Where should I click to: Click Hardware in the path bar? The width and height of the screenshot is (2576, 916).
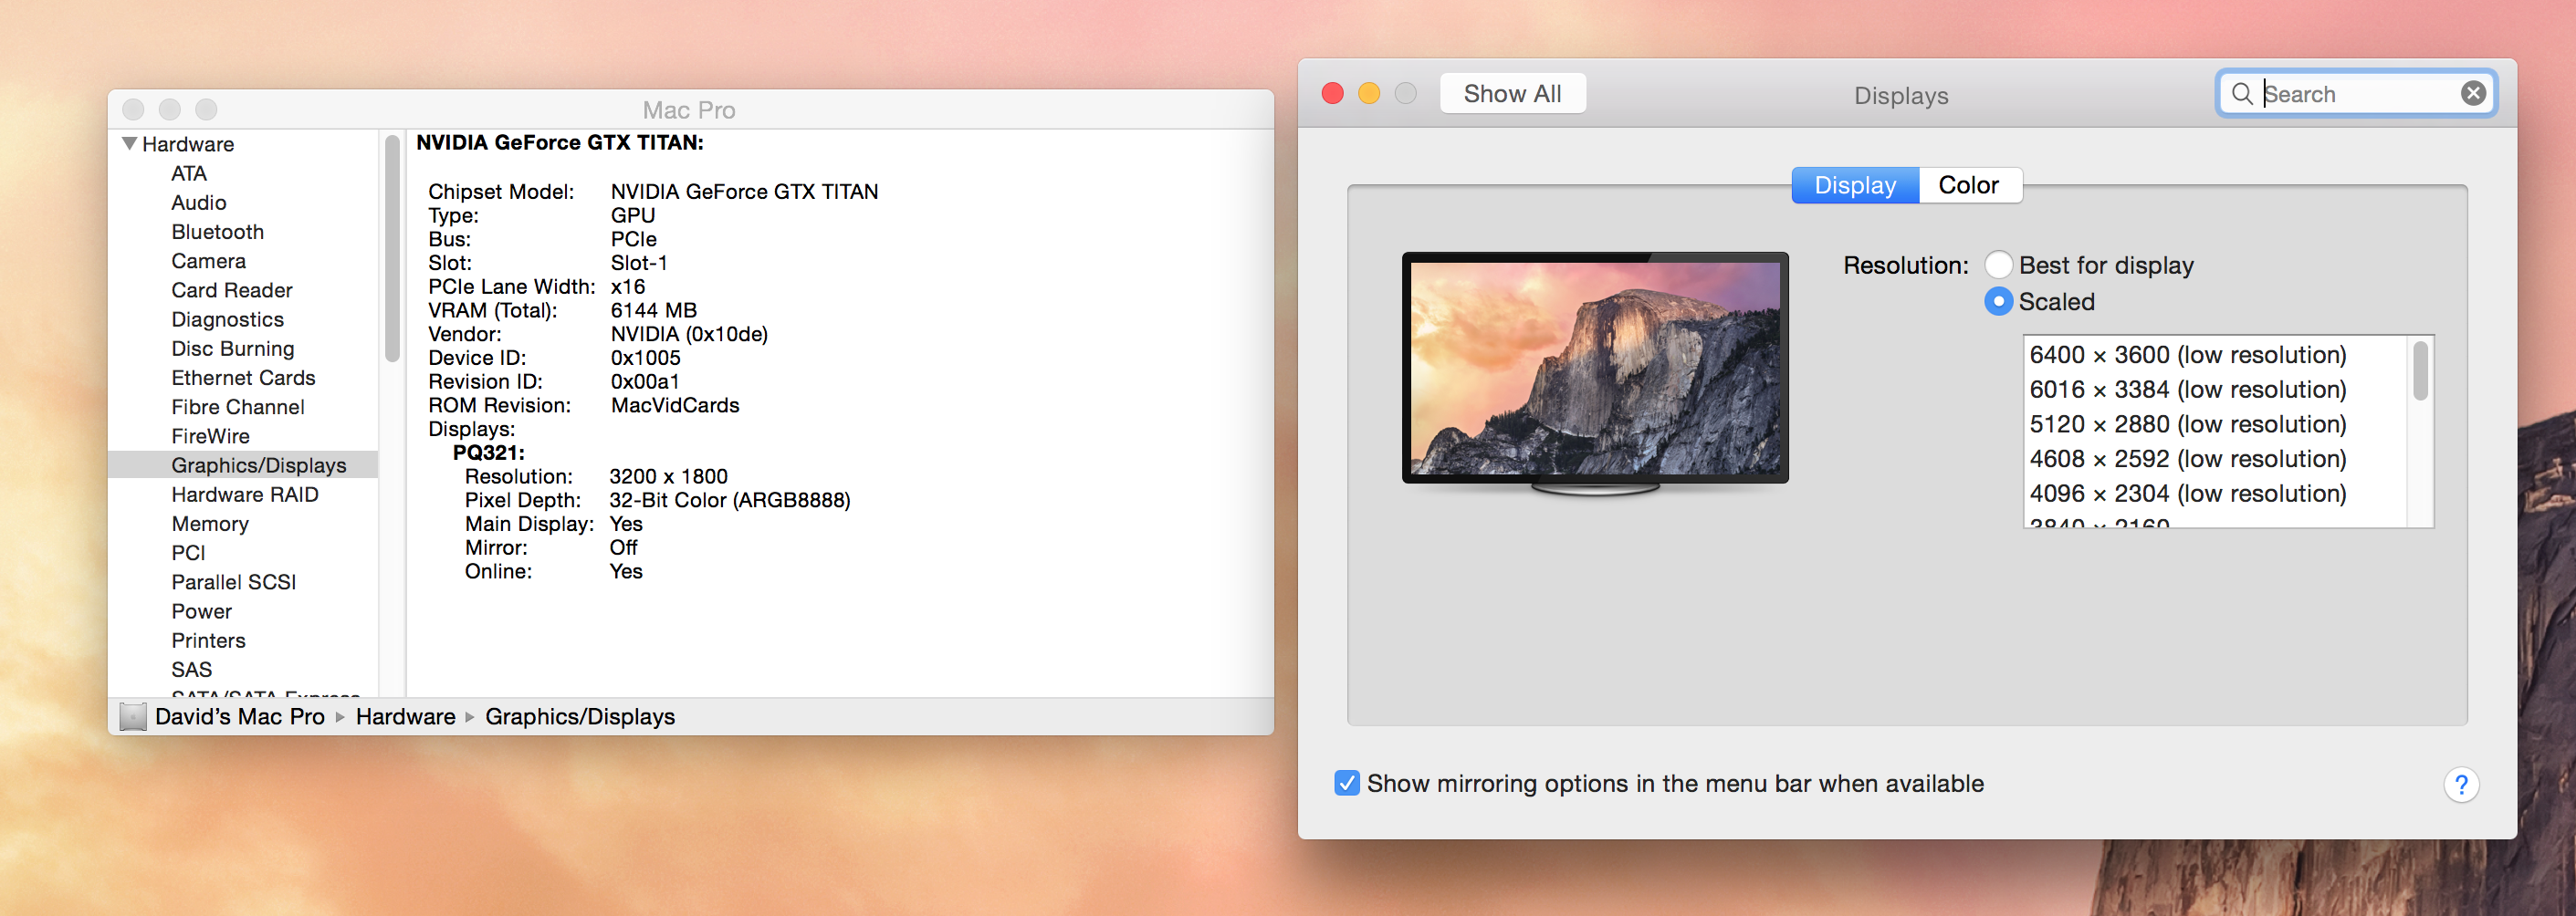405,717
